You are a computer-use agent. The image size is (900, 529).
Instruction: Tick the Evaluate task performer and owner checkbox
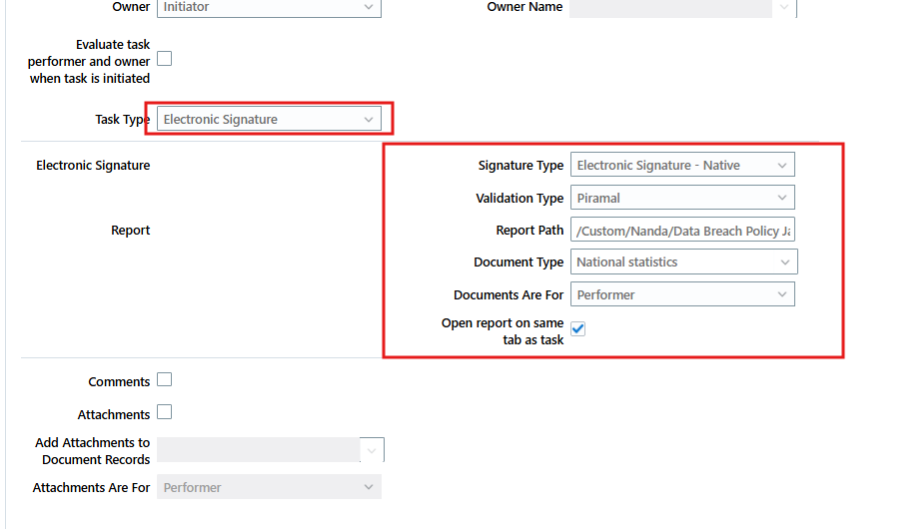[165, 59]
